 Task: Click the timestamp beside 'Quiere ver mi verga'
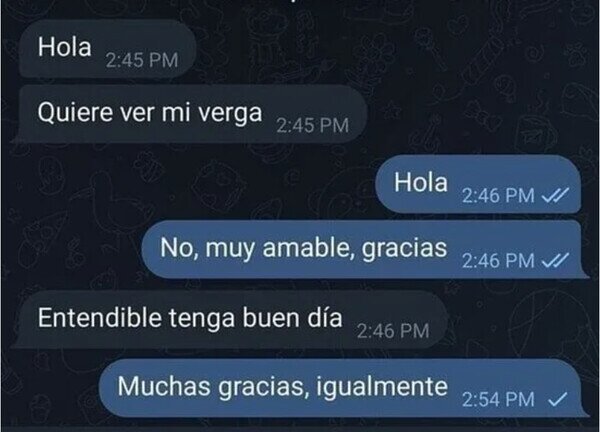coord(312,125)
